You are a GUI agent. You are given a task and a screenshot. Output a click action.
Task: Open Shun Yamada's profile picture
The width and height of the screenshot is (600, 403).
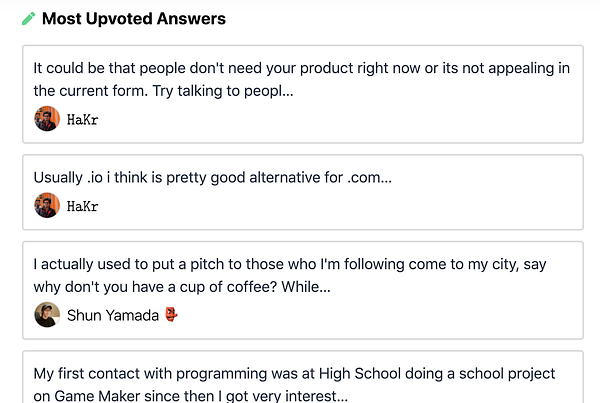click(x=46, y=315)
